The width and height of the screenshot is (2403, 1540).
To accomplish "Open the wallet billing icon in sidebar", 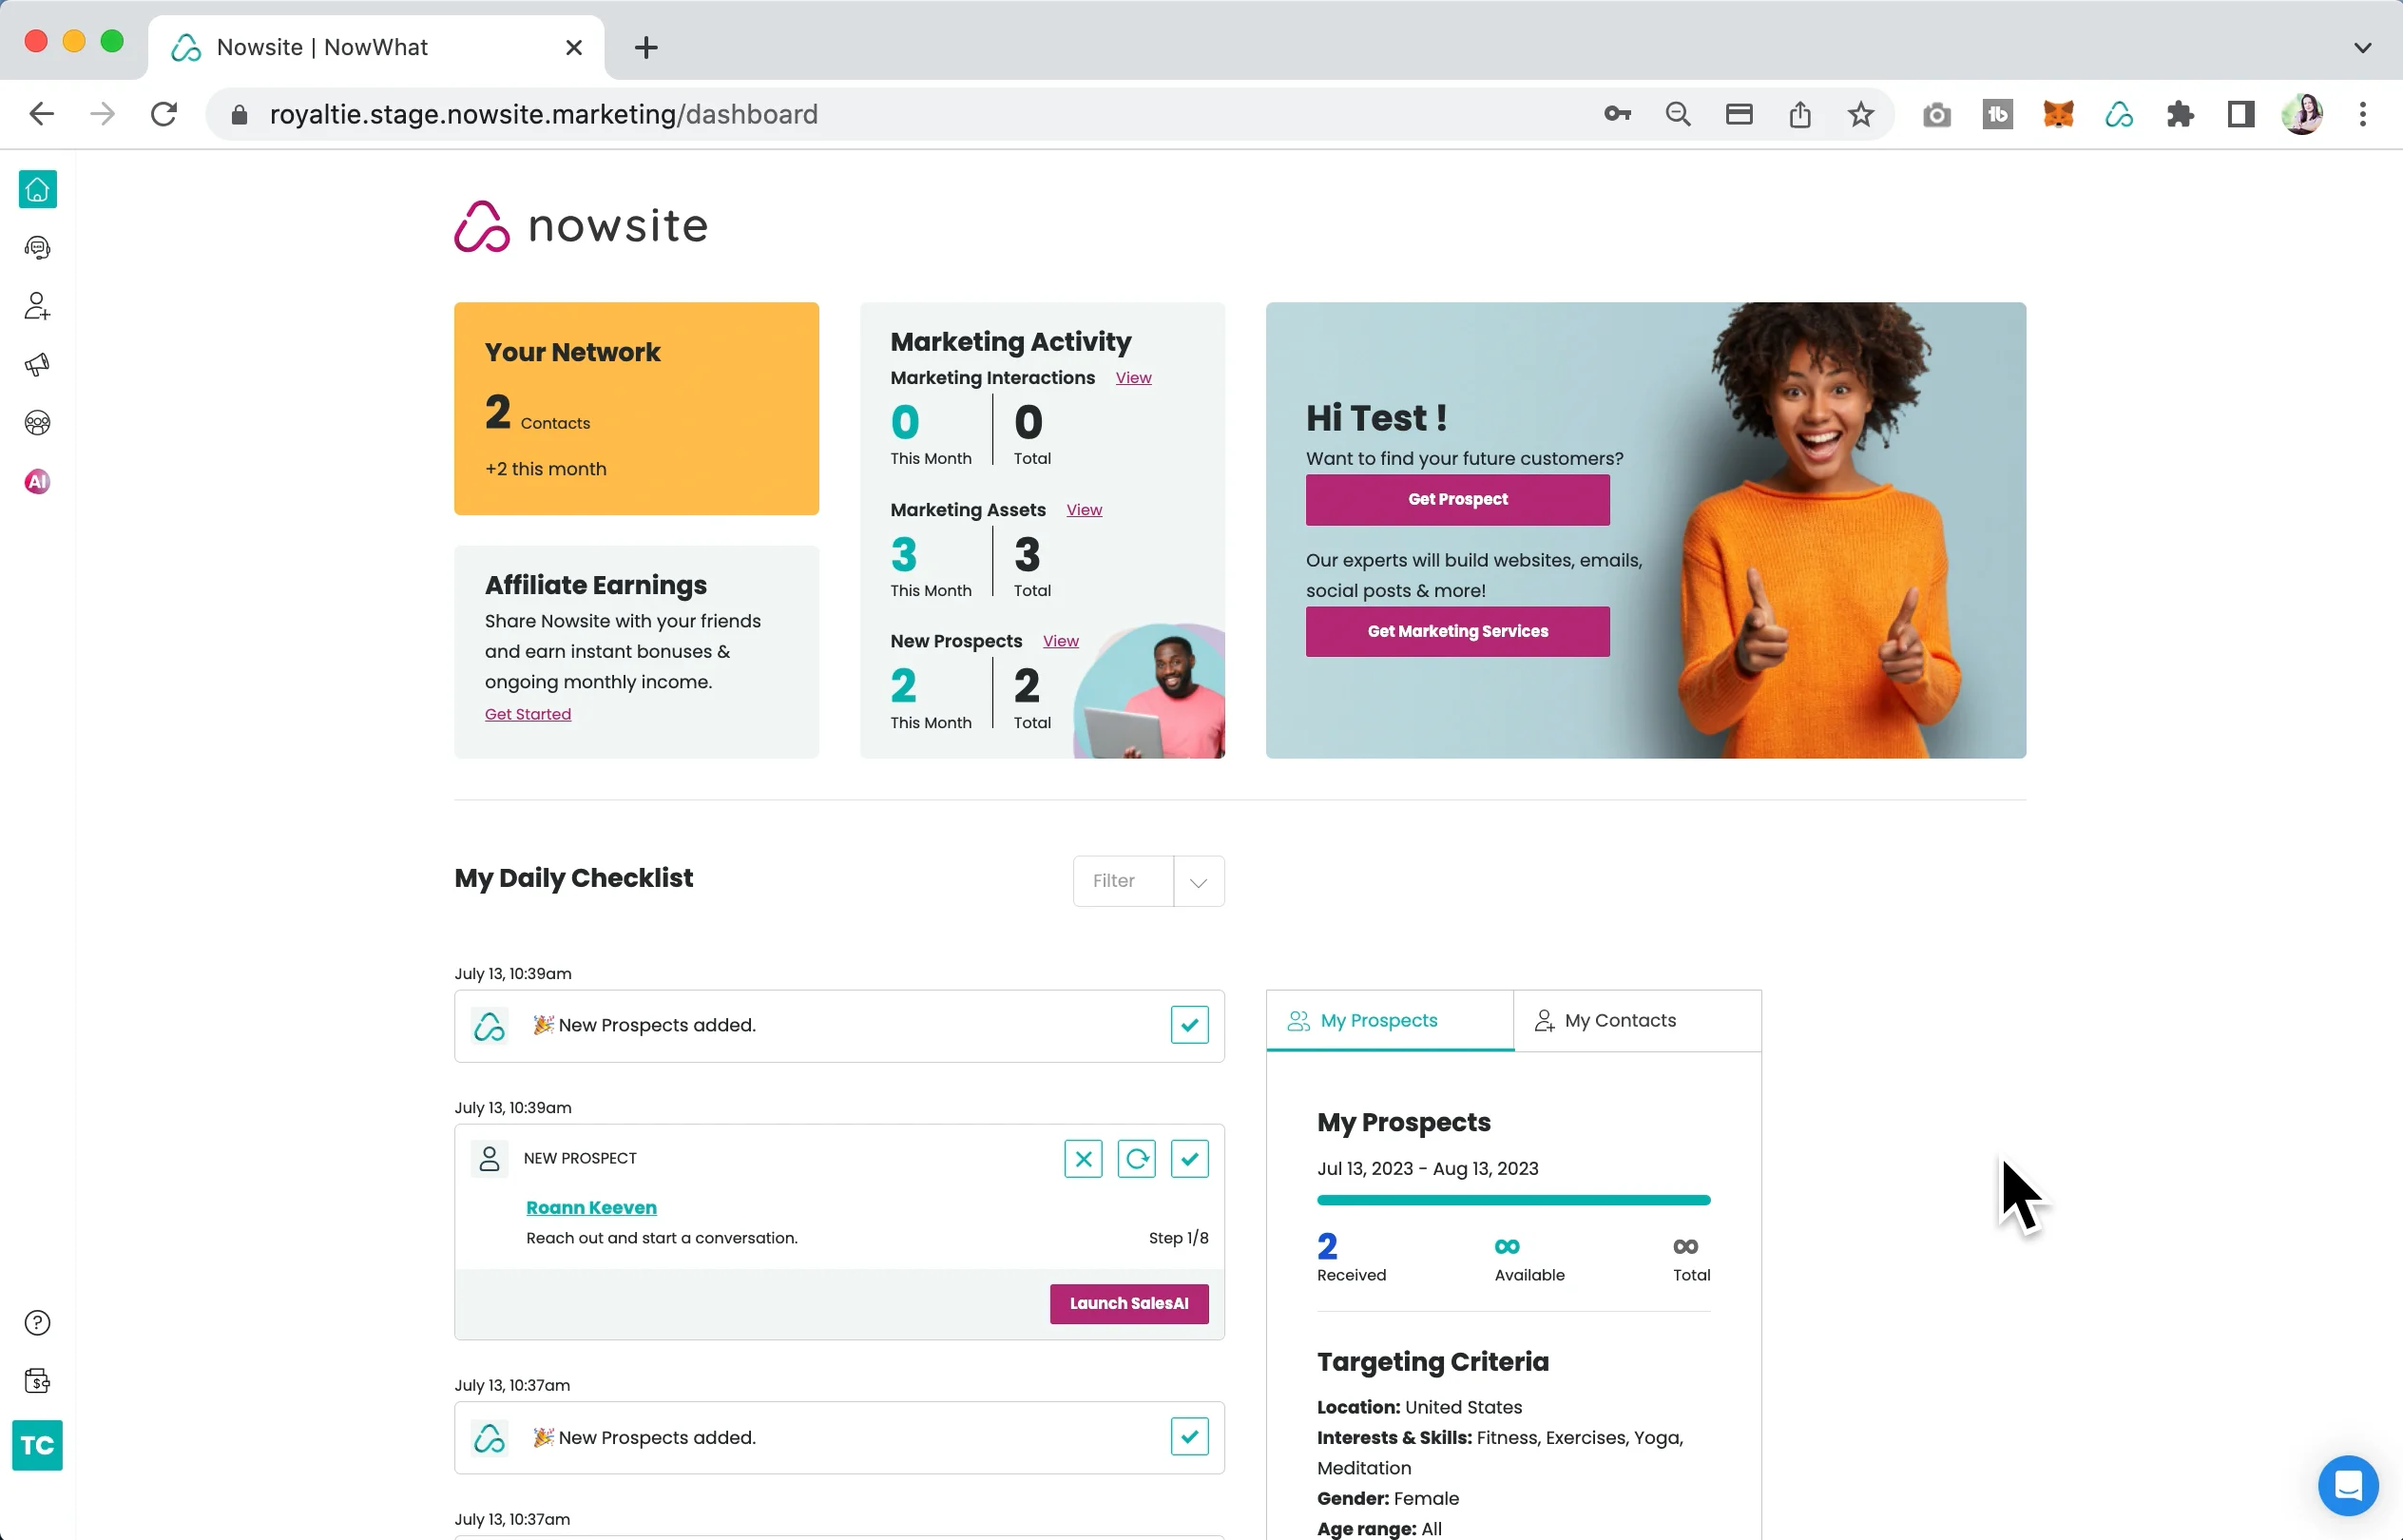I will coord(37,1380).
